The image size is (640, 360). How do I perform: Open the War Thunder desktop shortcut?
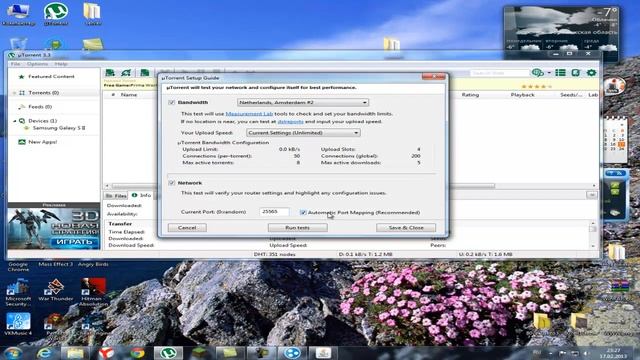pyautogui.click(x=56, y=291)
